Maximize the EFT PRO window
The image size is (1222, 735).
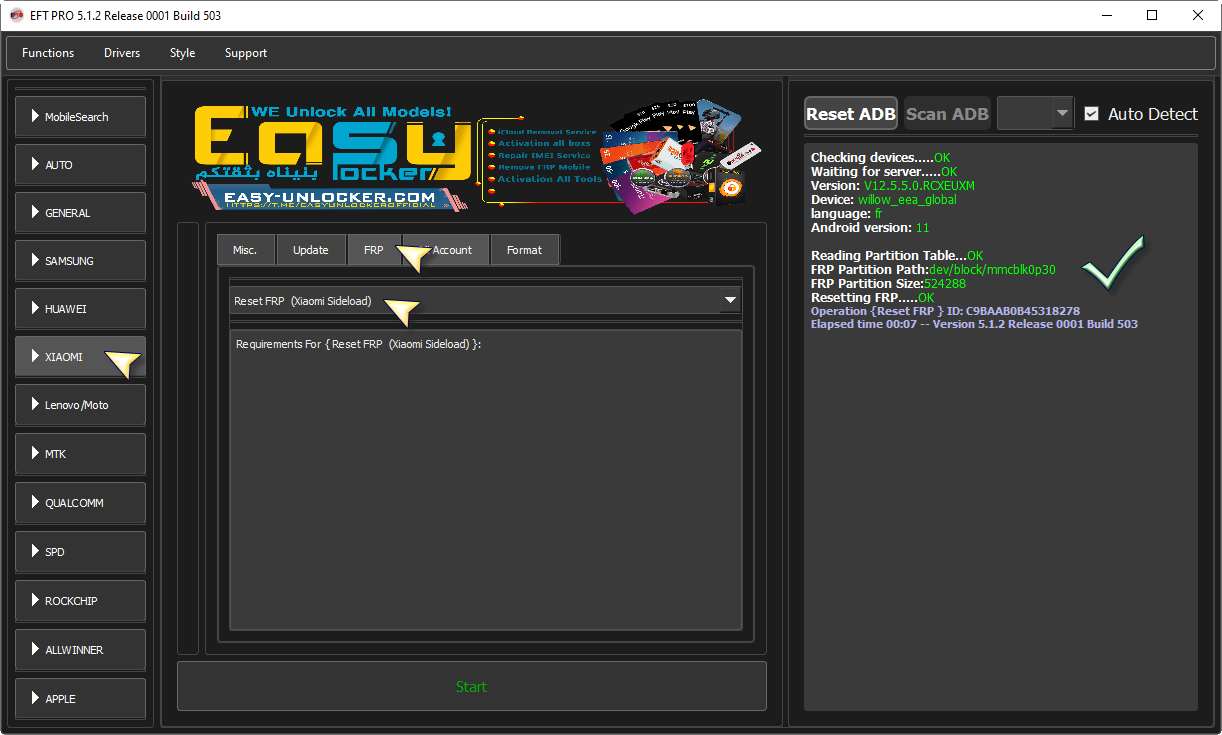[x=1153, y=16]
